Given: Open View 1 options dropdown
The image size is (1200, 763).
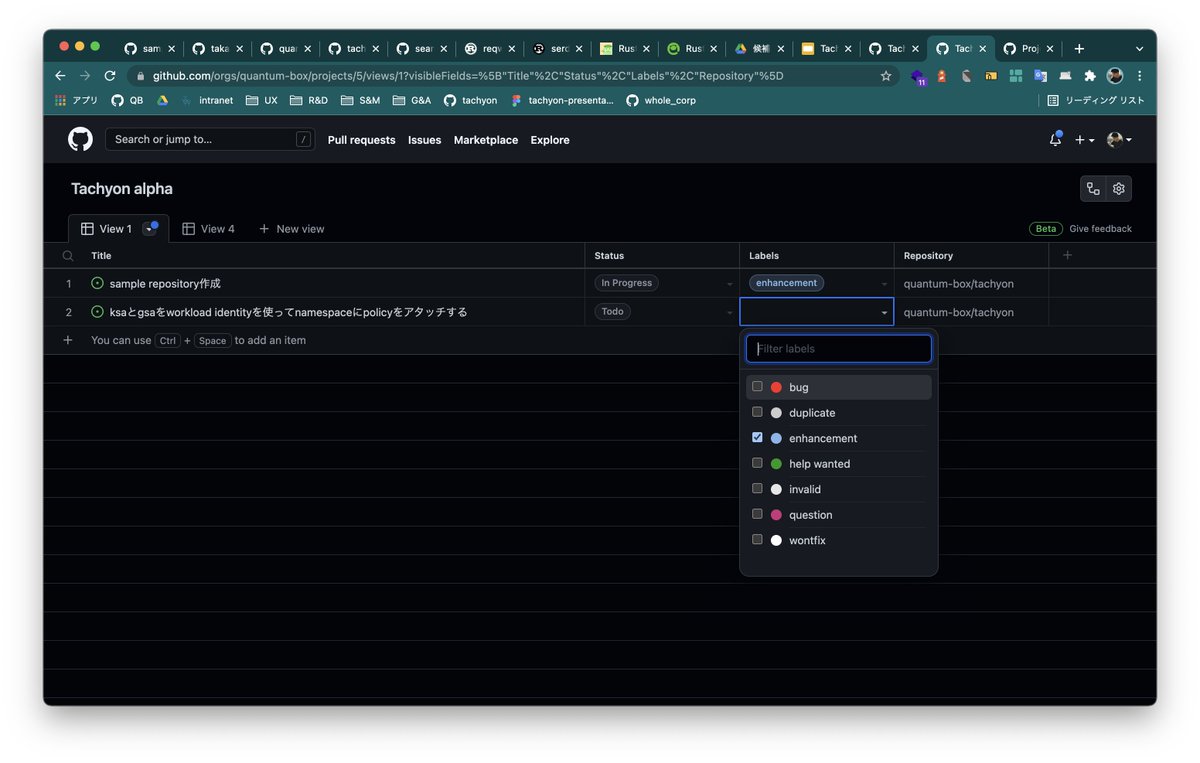Looking at the screenshot, I should [150, 229].
